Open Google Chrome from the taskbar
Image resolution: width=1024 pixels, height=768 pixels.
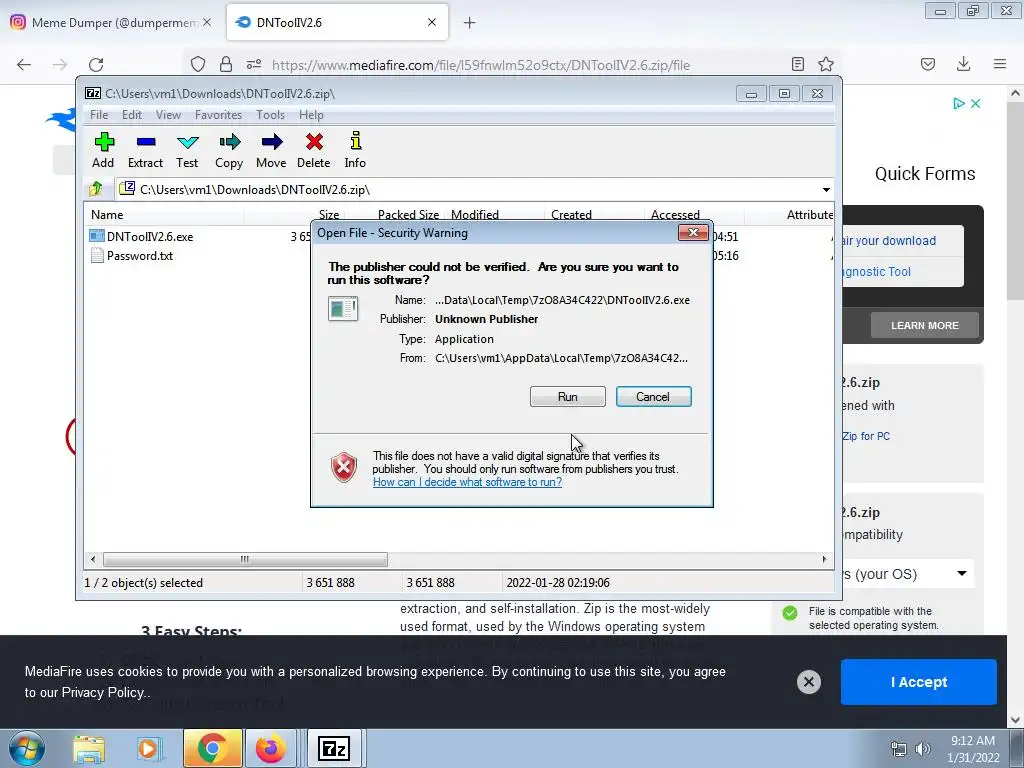pyautogui.click(x=212, y=748)
